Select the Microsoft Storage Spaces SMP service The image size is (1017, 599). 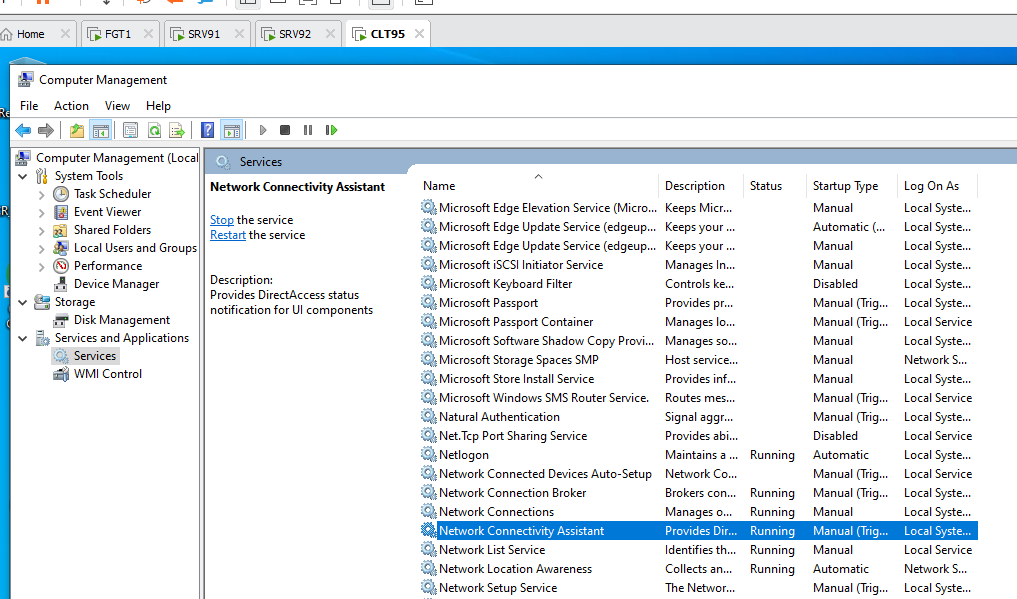coord(699,360)
